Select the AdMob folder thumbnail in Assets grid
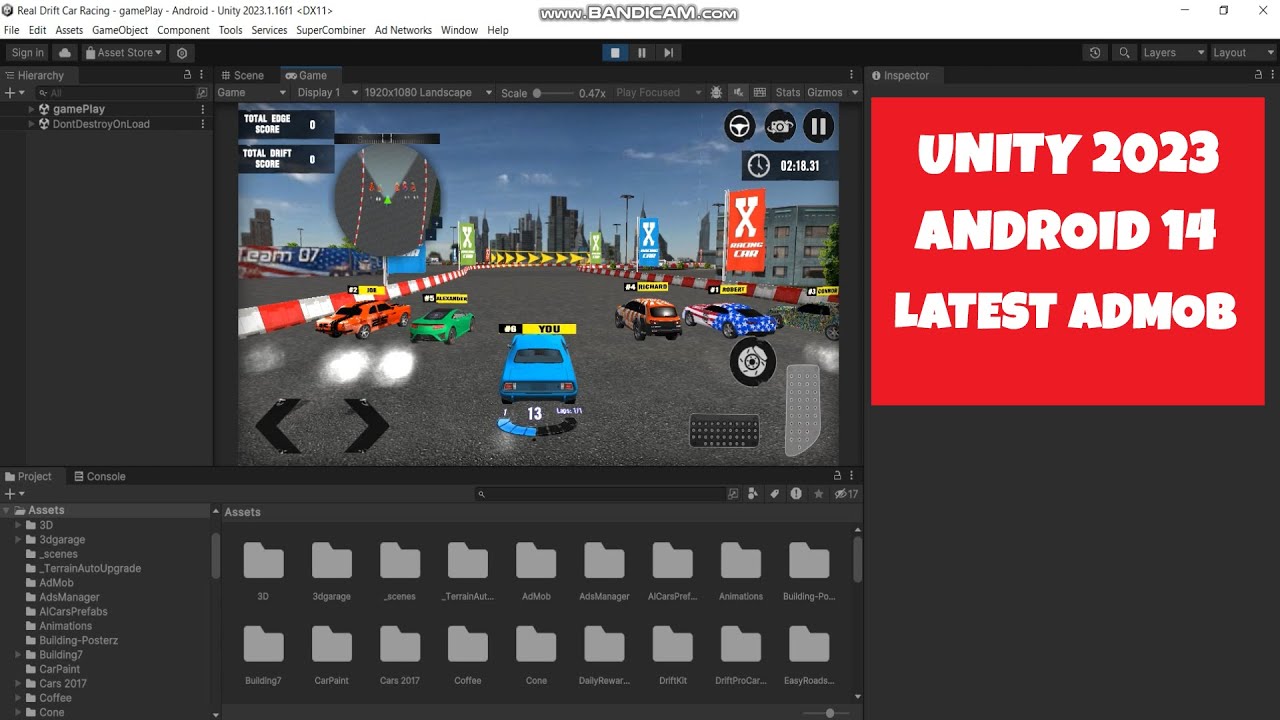Image resolution: width=1280 pixels, height=720 pixels. tap(536, 571)
